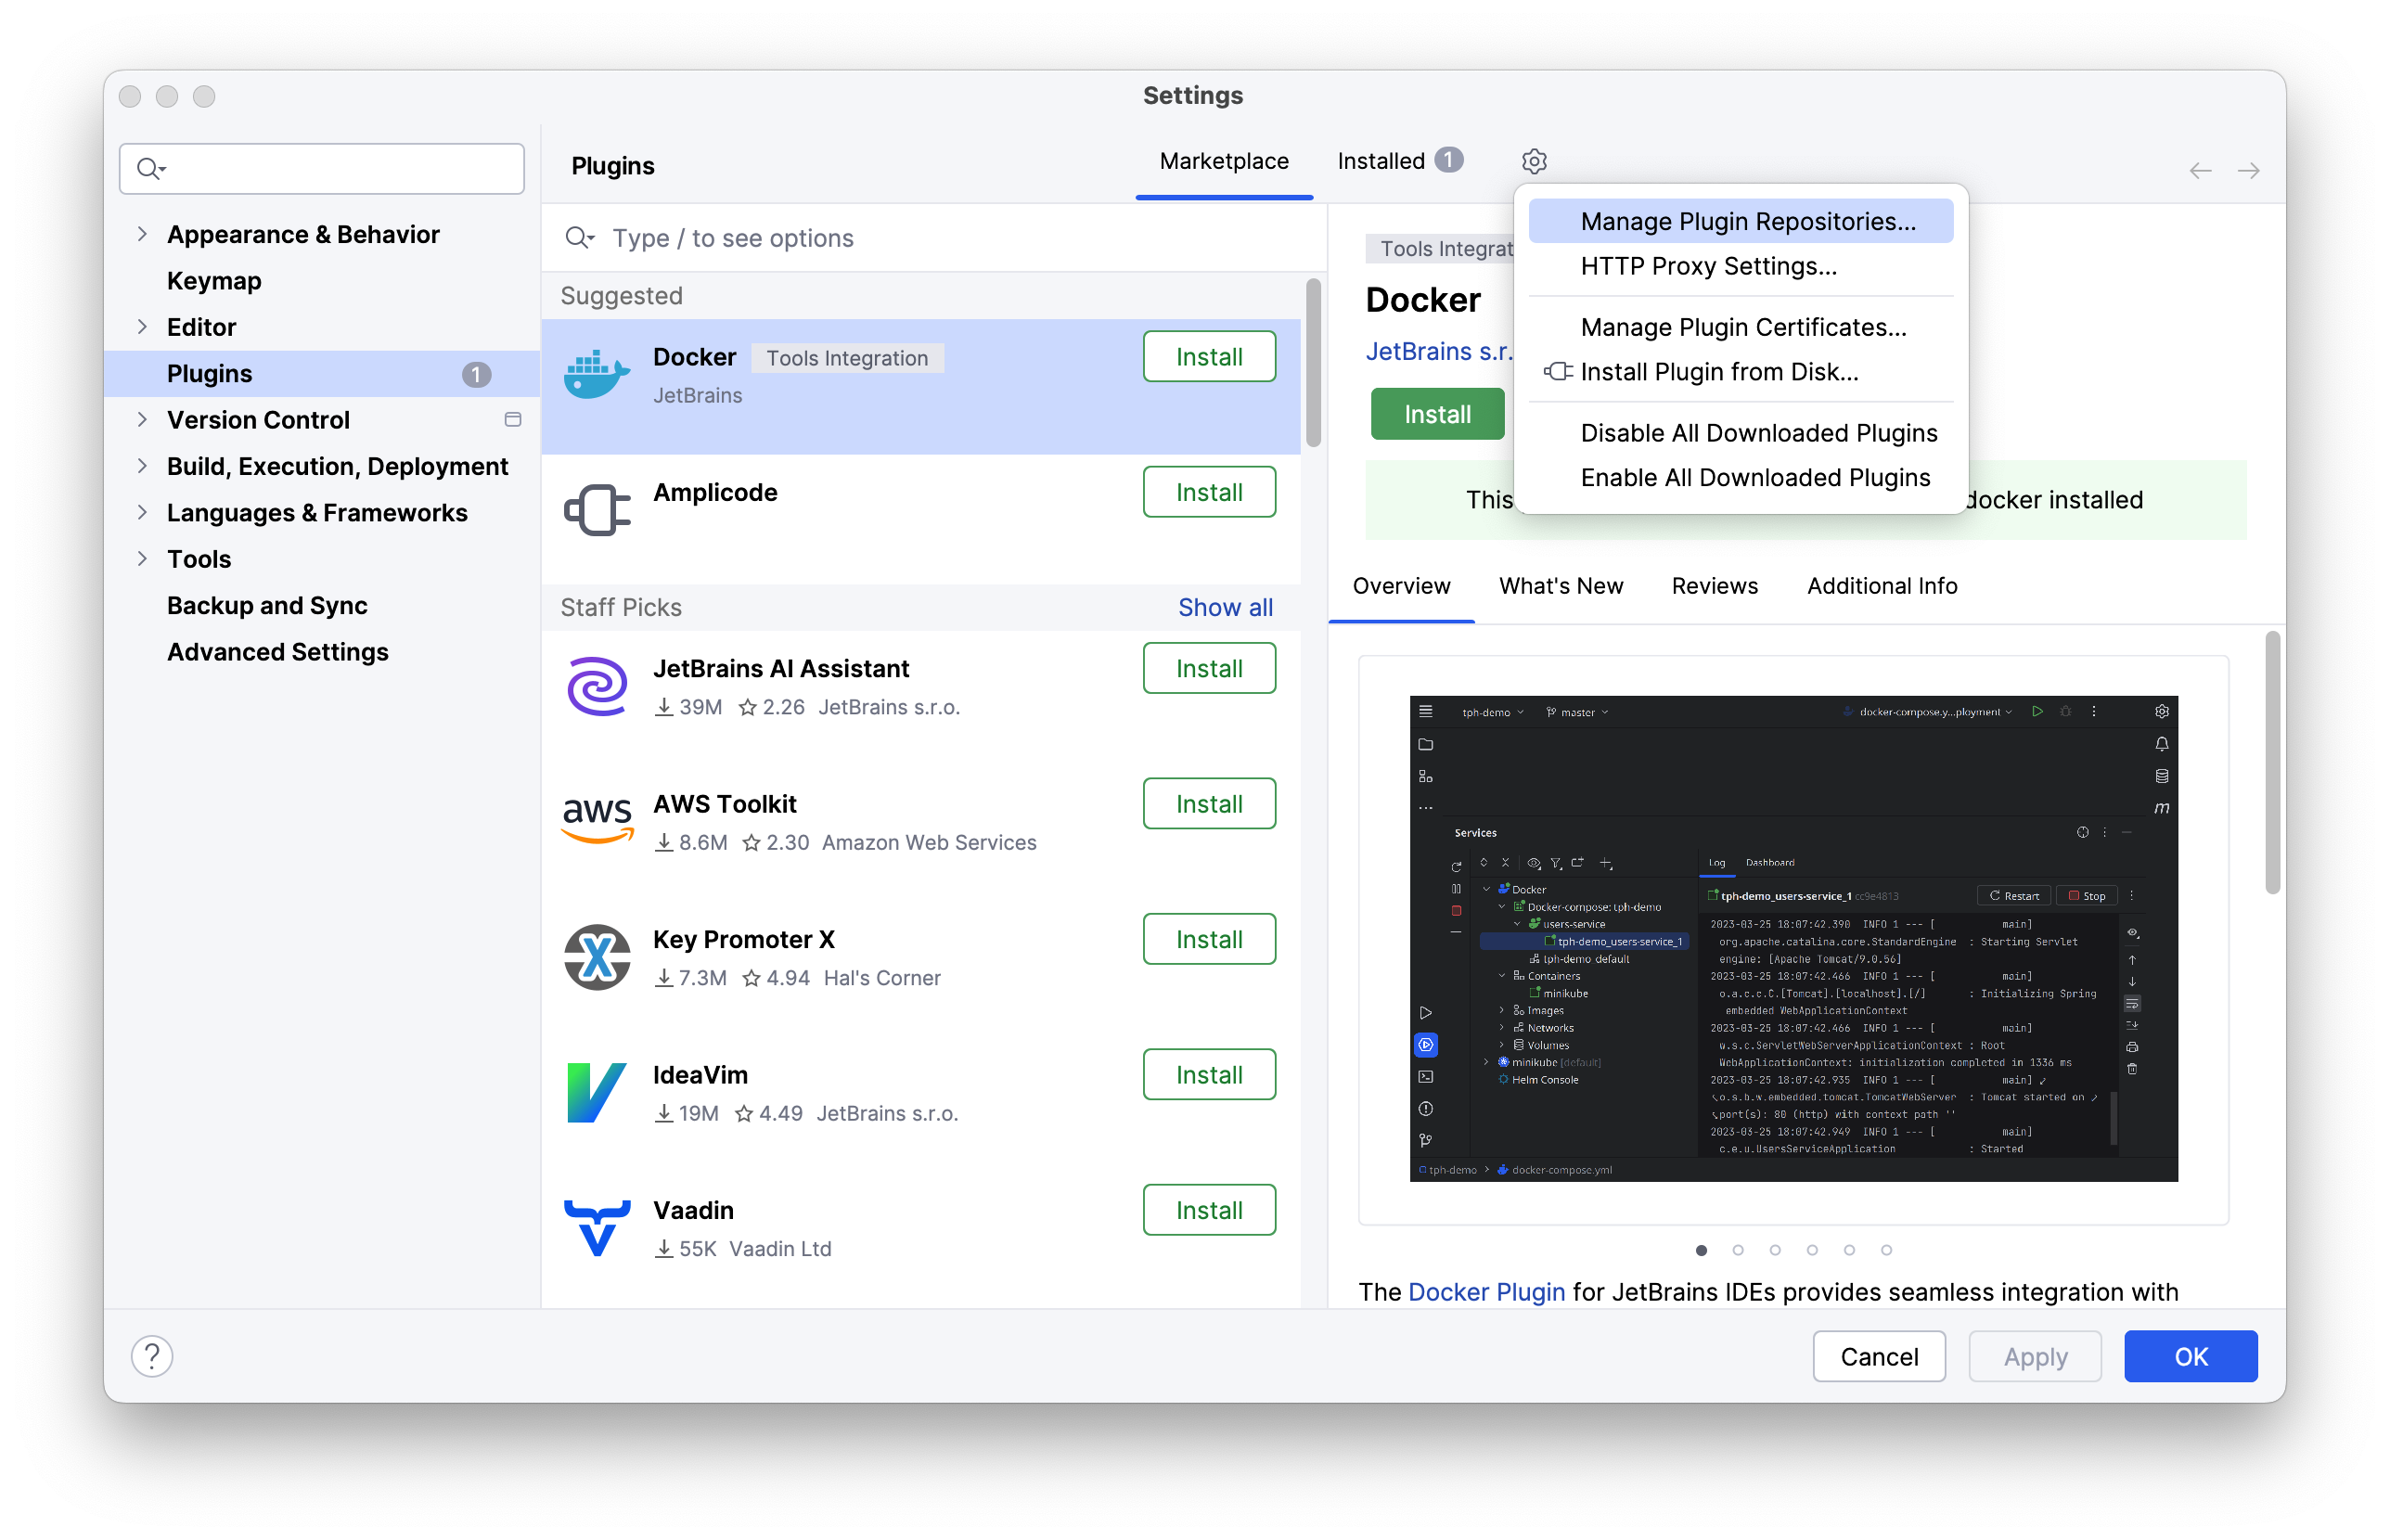Screen dimensions: 2390x1540
Task: Click the AWS Toolkit logo icon
Action: (597, 820)
